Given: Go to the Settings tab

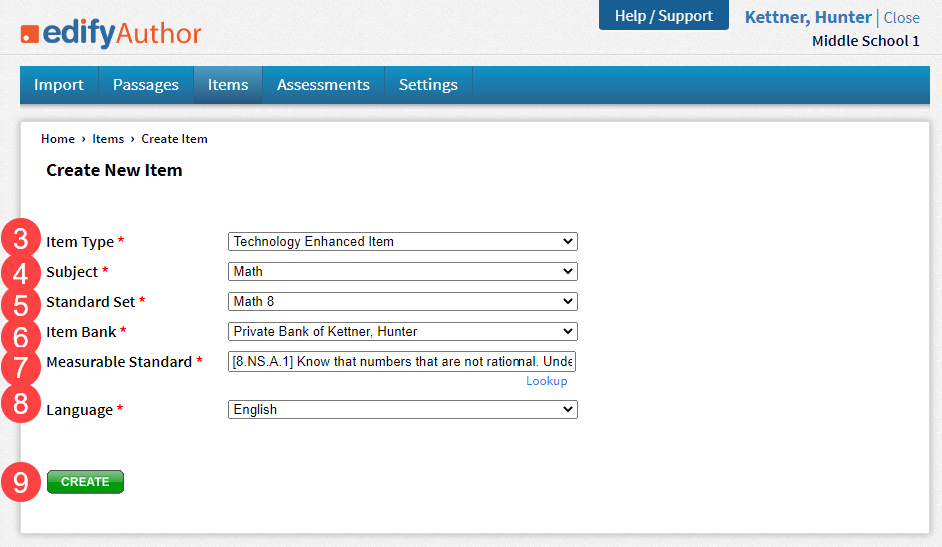Looking at the screenshot, I should click(x=428, y=85).
